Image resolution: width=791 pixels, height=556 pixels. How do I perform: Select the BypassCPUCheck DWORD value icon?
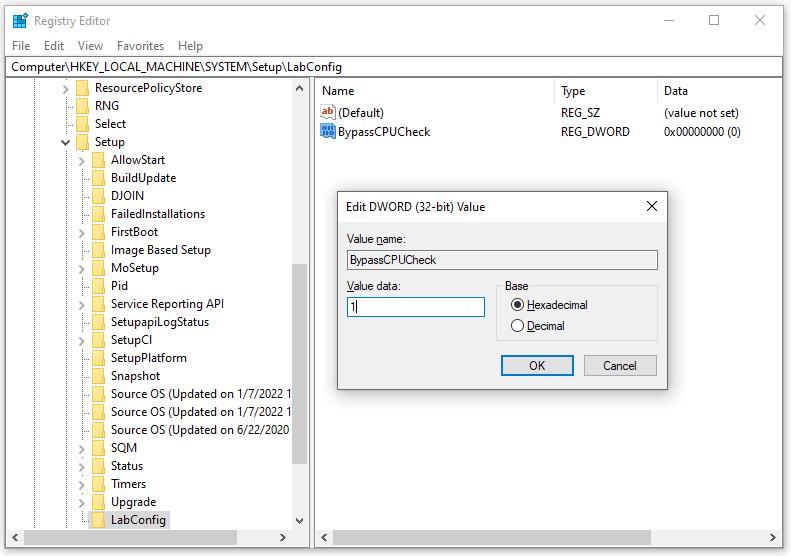tap(327, 131)
